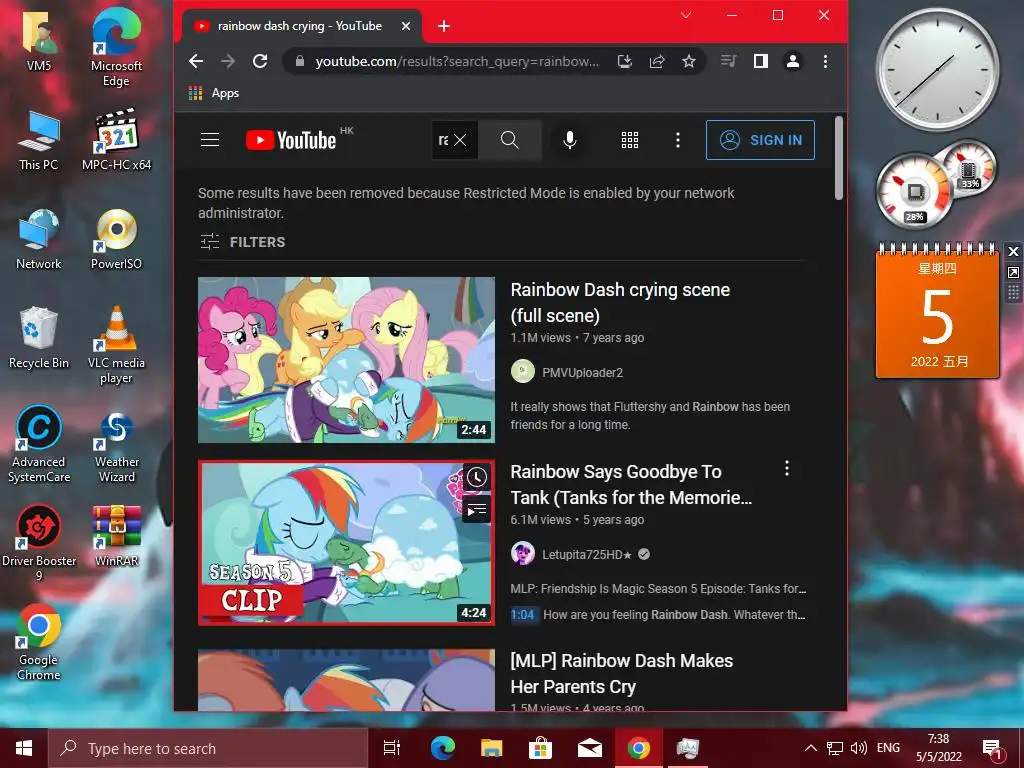1024x768 pixels.
Task: Visit the Letupita725HD channel
Action: pos(586,554)
